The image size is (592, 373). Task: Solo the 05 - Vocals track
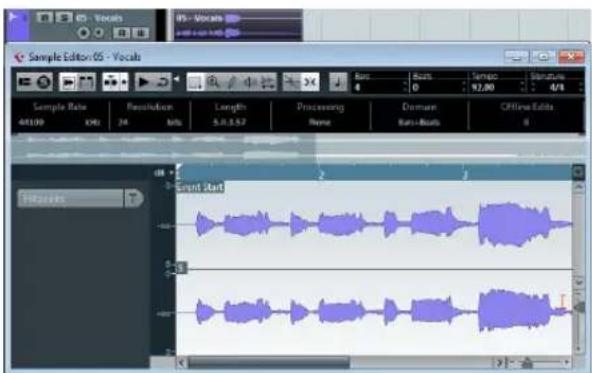64,17
